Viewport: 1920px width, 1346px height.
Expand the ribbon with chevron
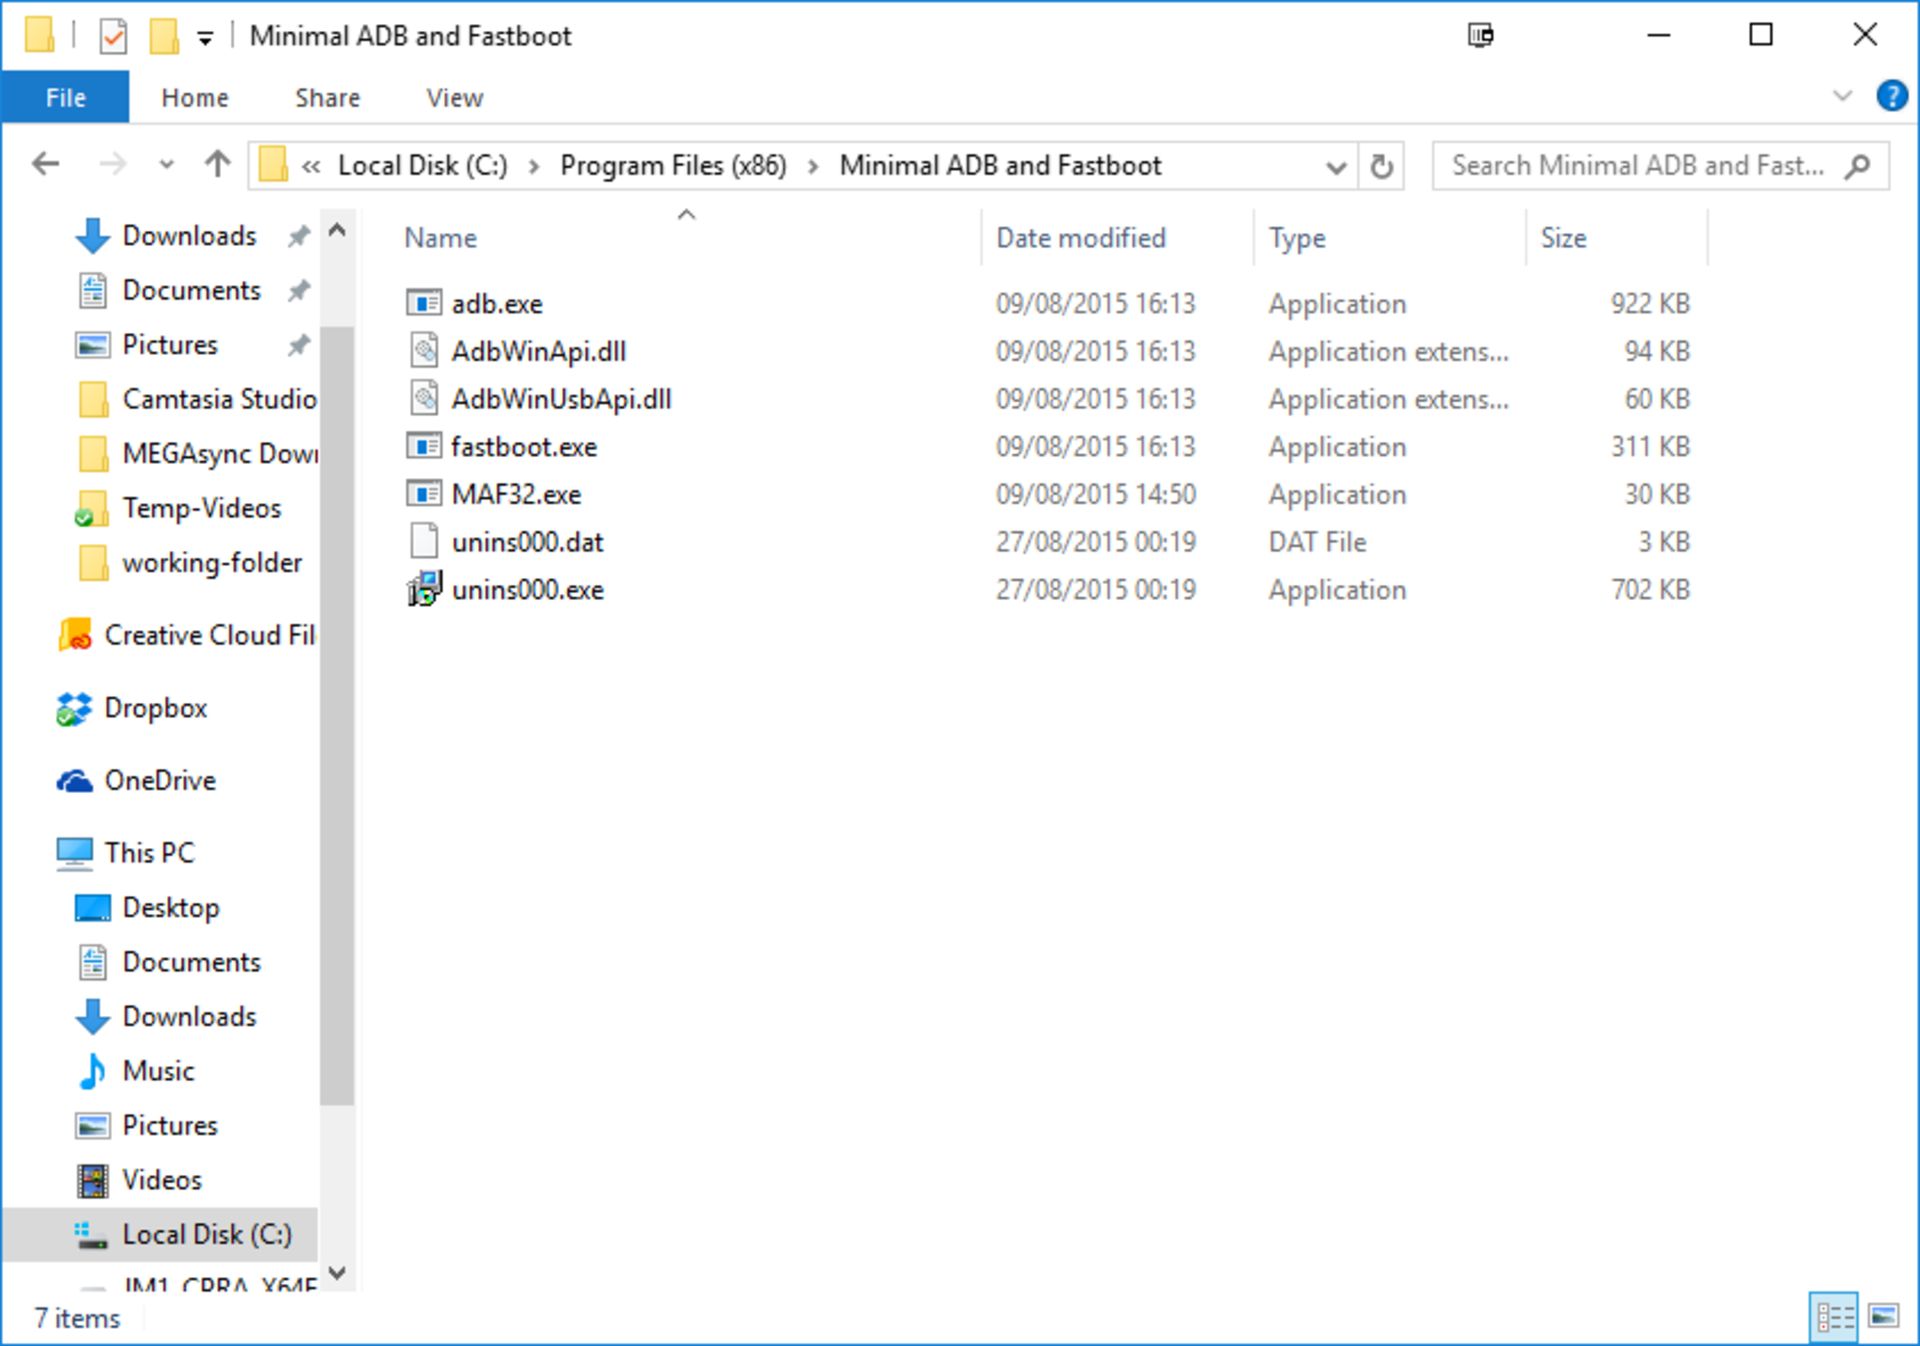1842,96
